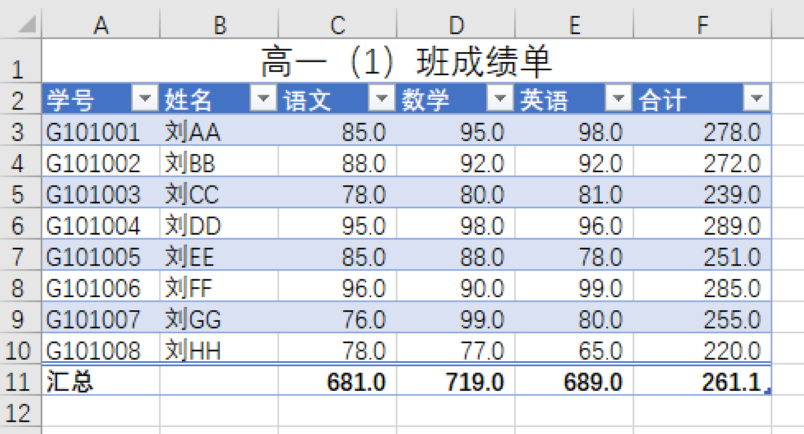The width and height of the screenshot is (804, 434).
Task: Select the 合计 average 261.1
Action: 702,380
